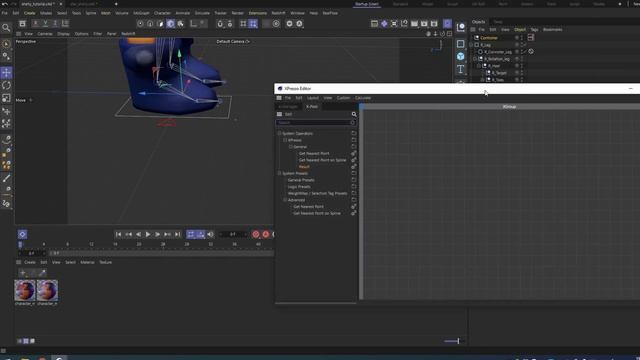Toggle the Y axis lock button
The image size is (640, 360).
pos(45,24)
